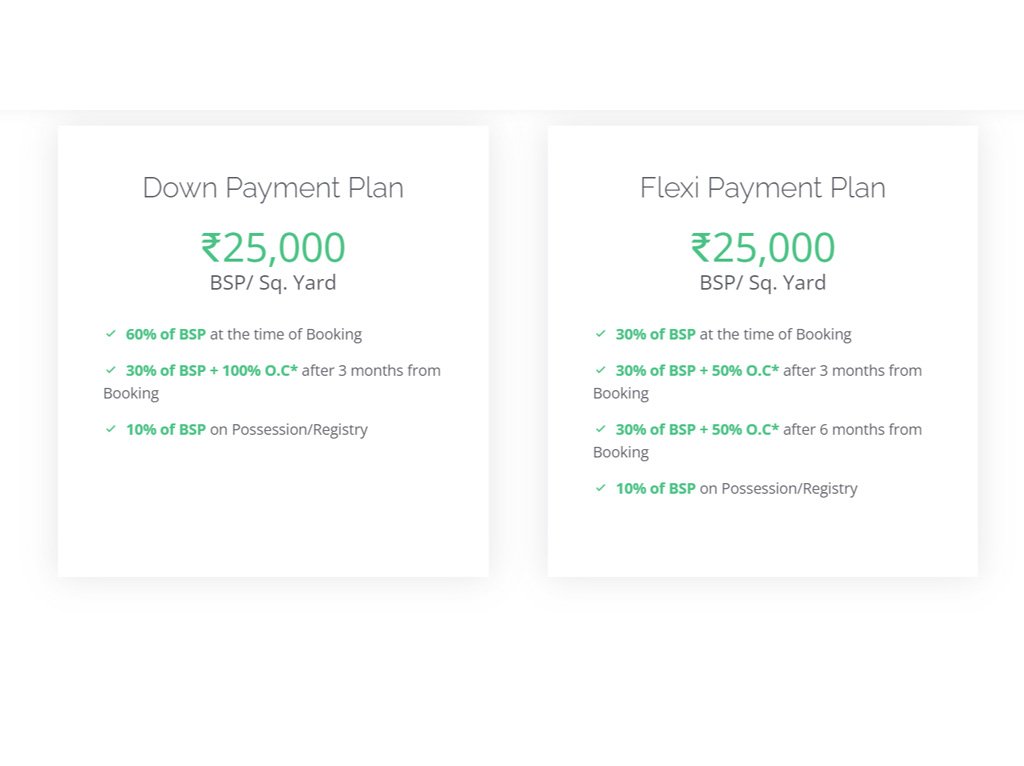The height and width of the screenshot is (766, 1024).
Task: Click the ₹25,000 price in Down Payment Plan
Action: 273,247
